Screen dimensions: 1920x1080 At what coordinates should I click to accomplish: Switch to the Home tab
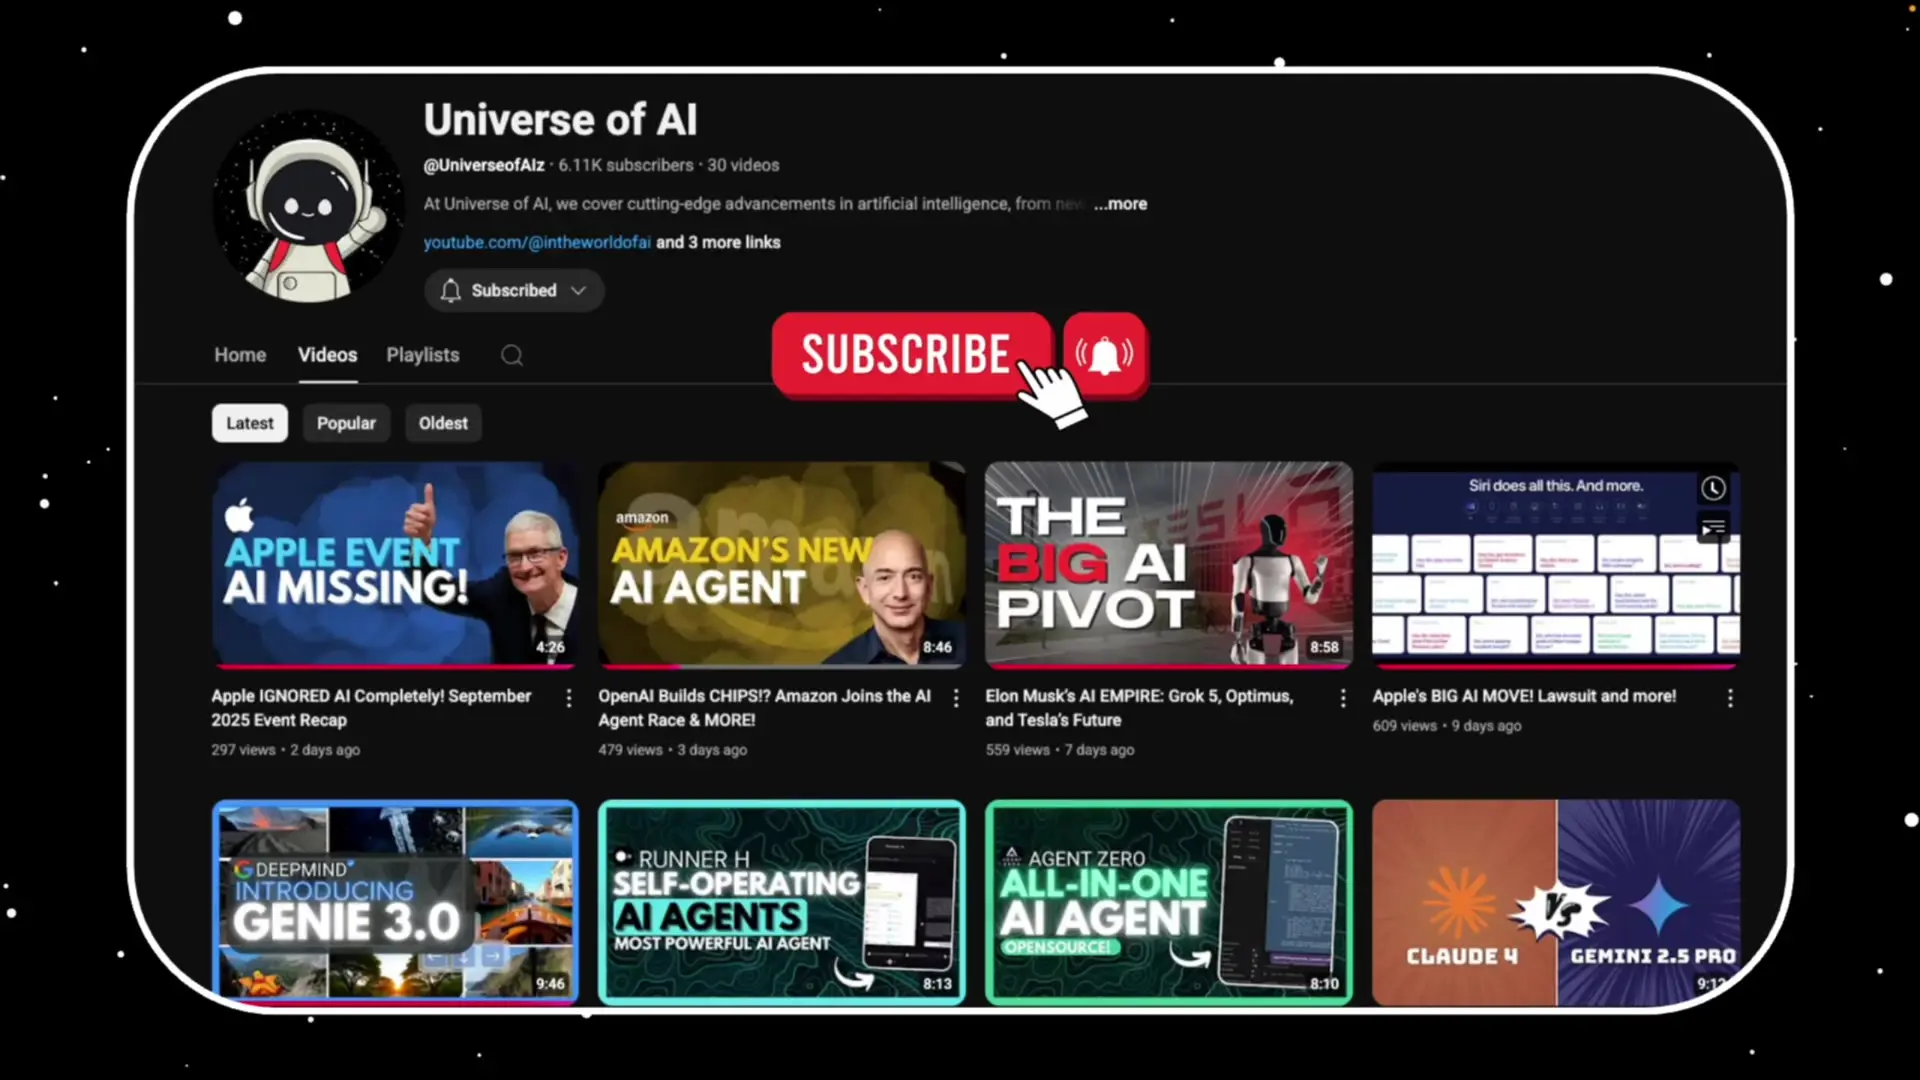240,355
